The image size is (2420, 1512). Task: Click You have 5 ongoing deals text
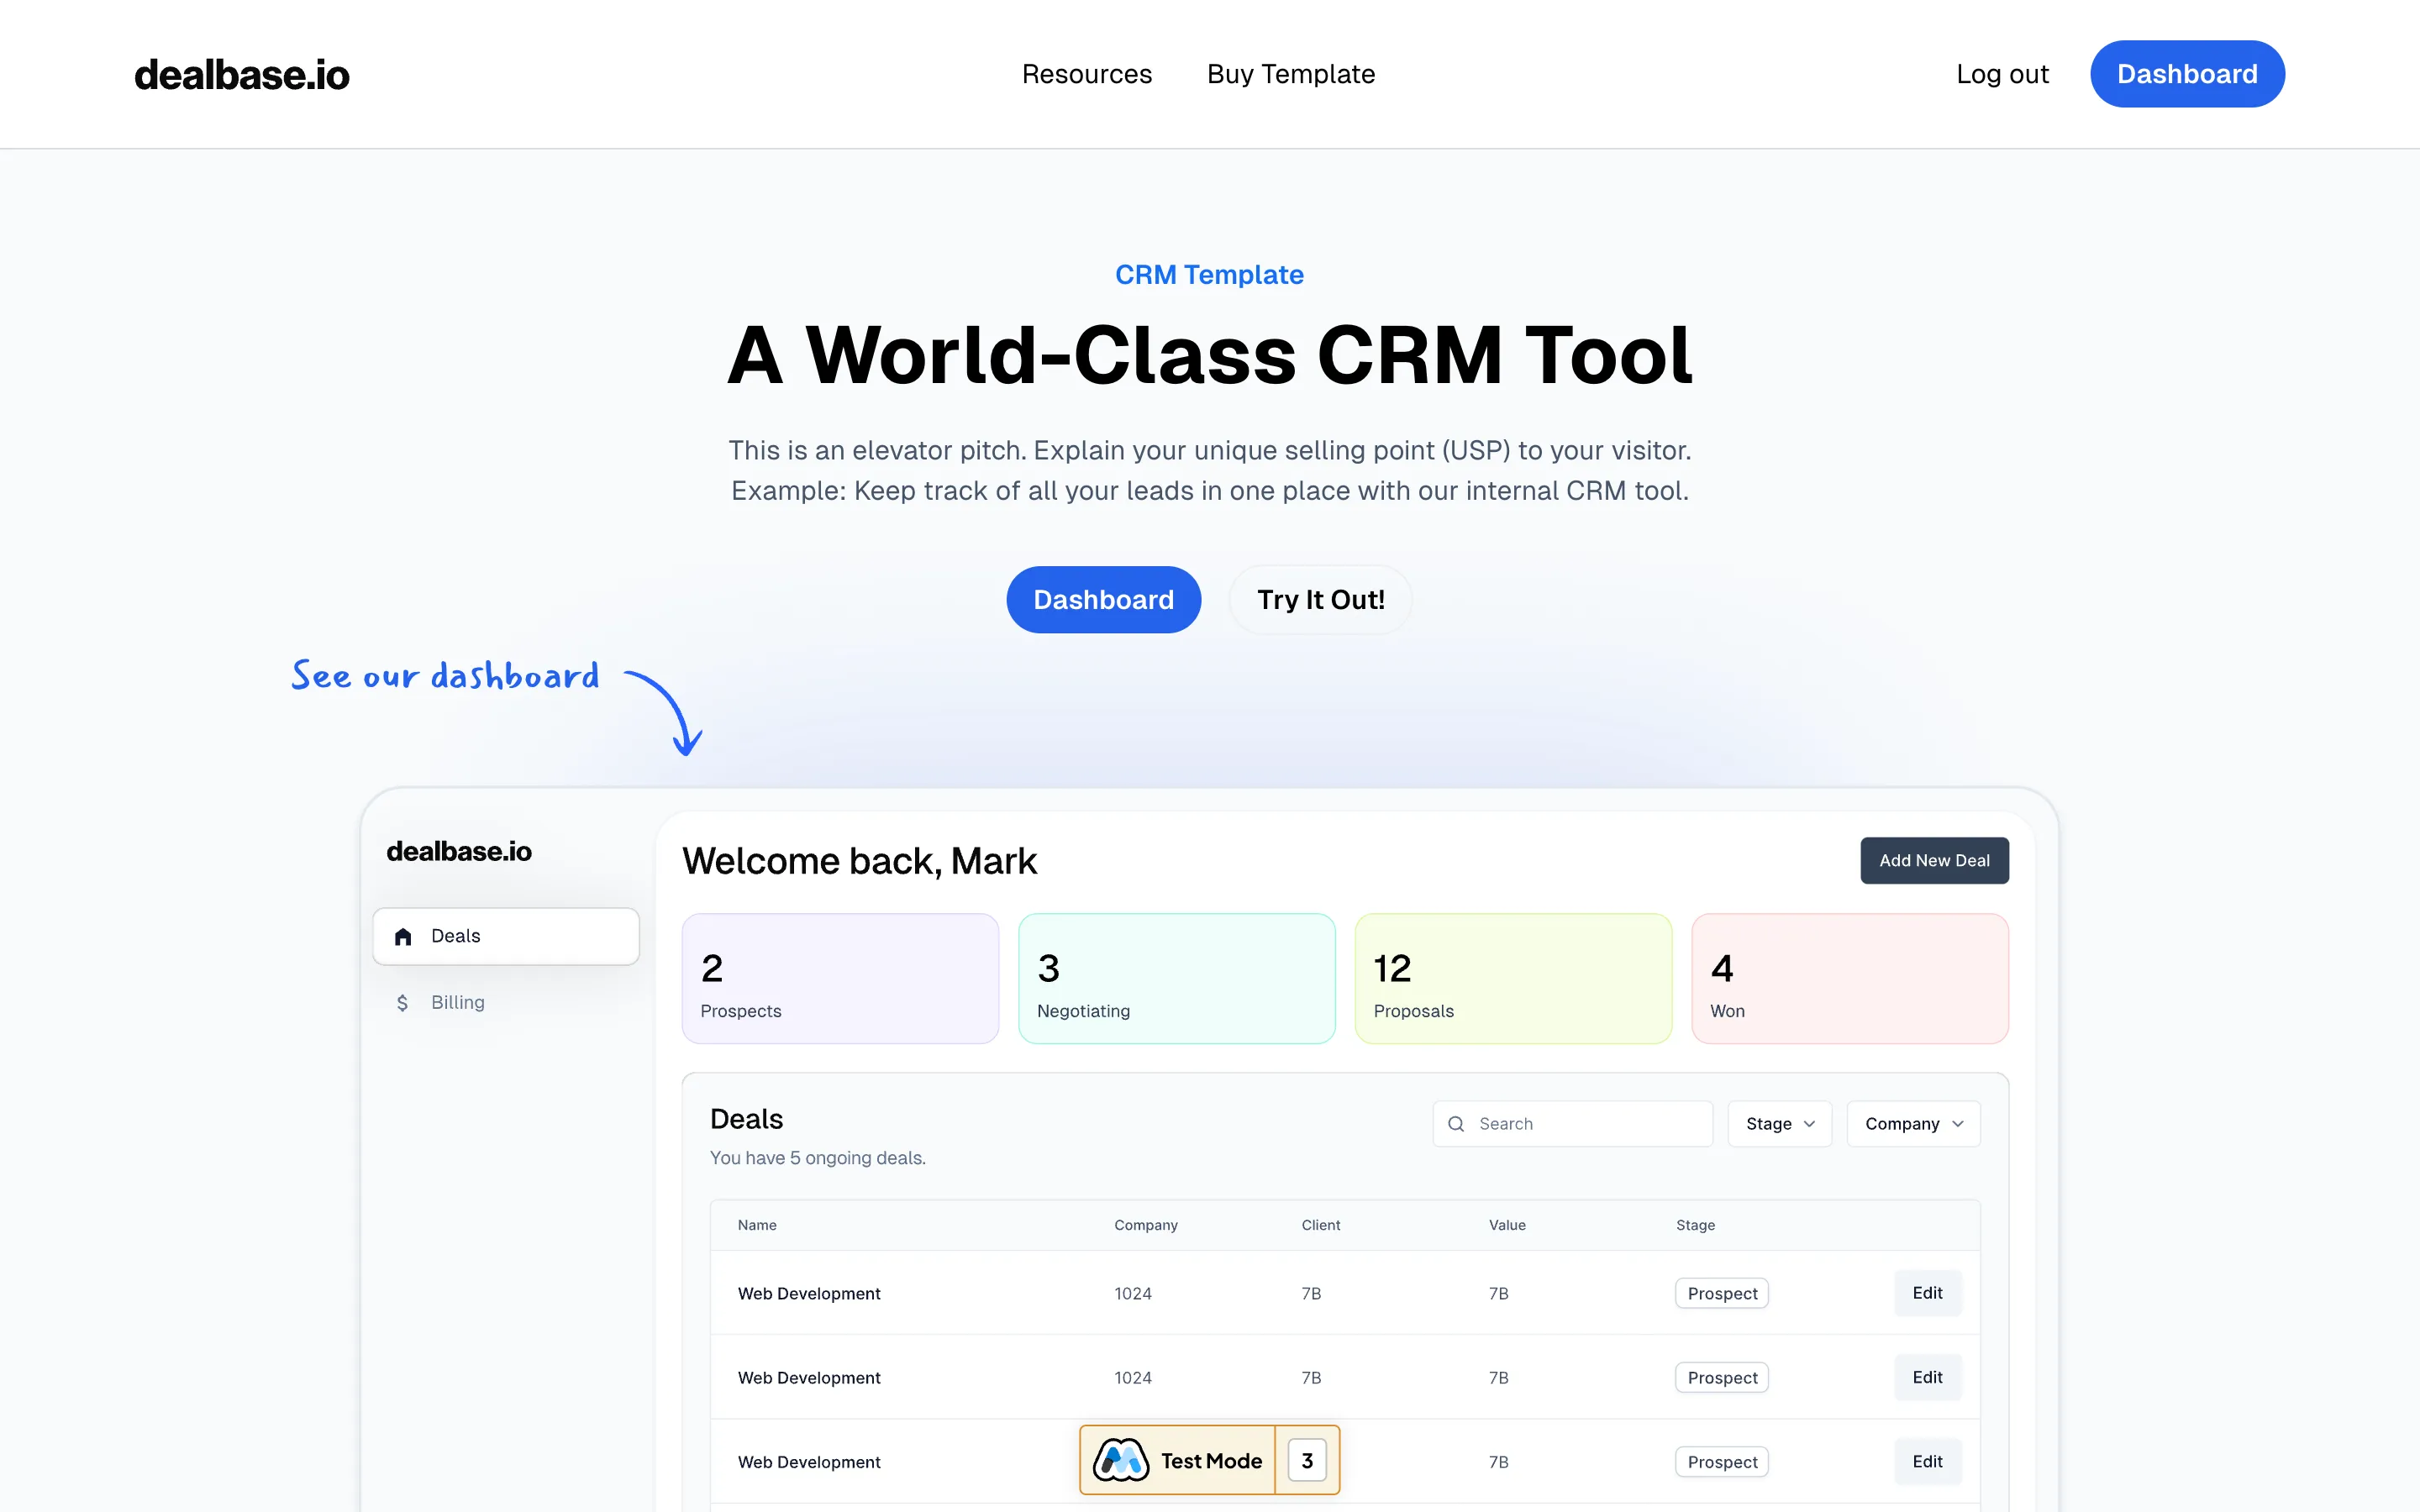click(818, 1158)
